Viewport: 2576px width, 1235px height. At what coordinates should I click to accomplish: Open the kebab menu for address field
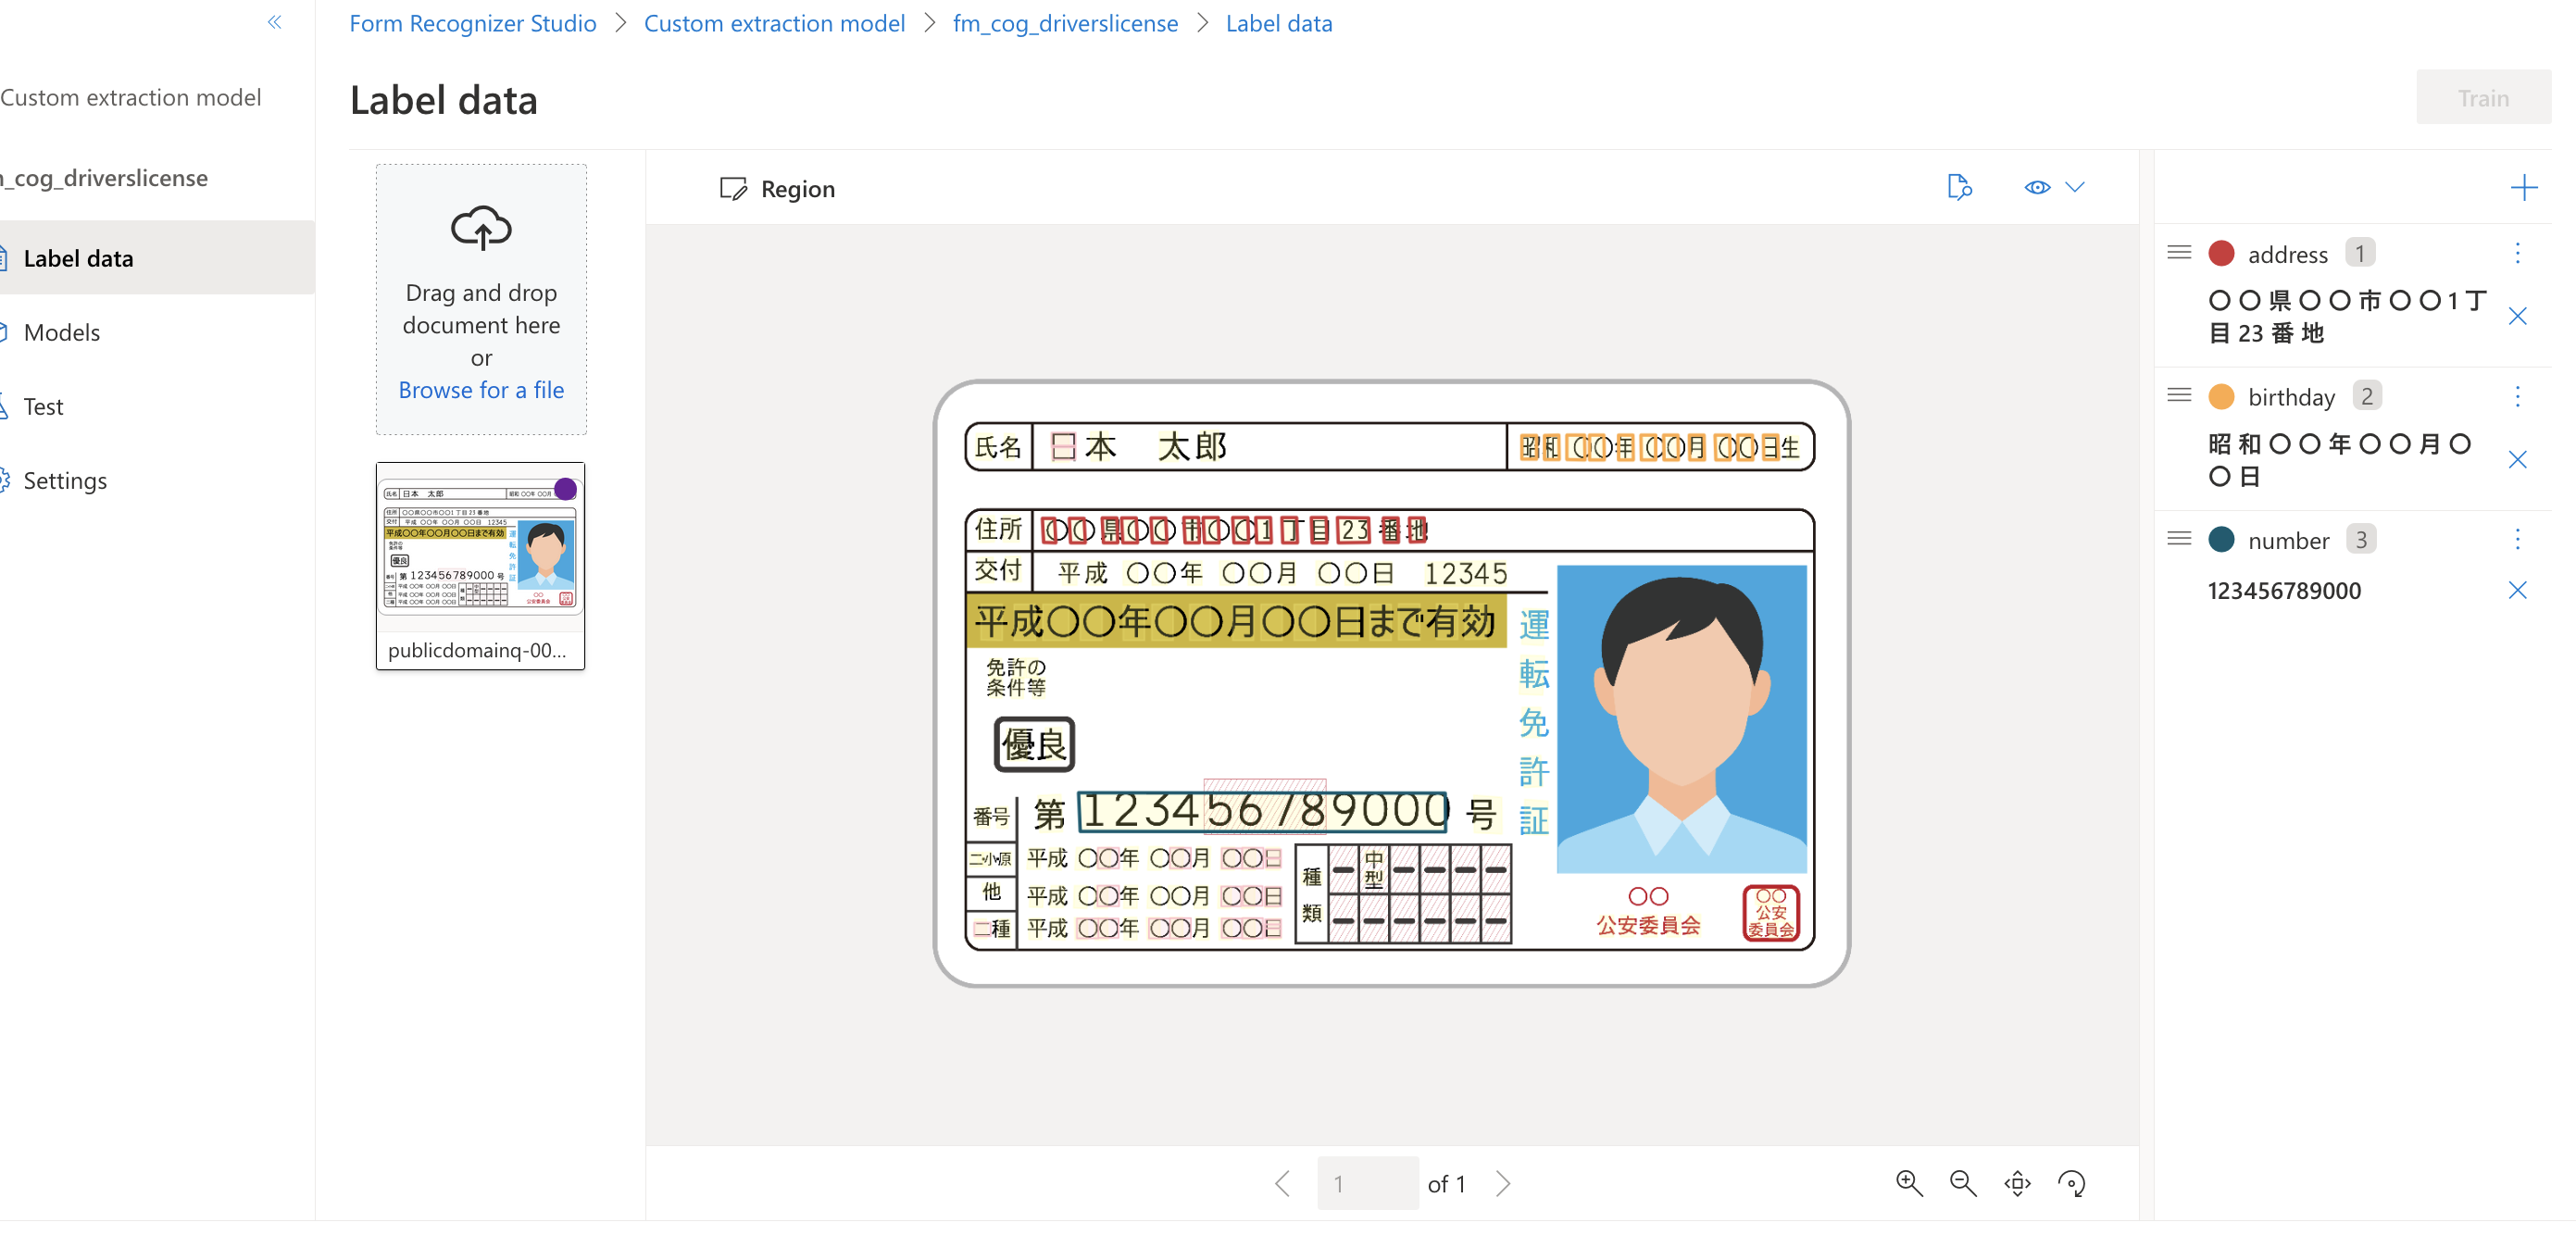click(2518, 254)
